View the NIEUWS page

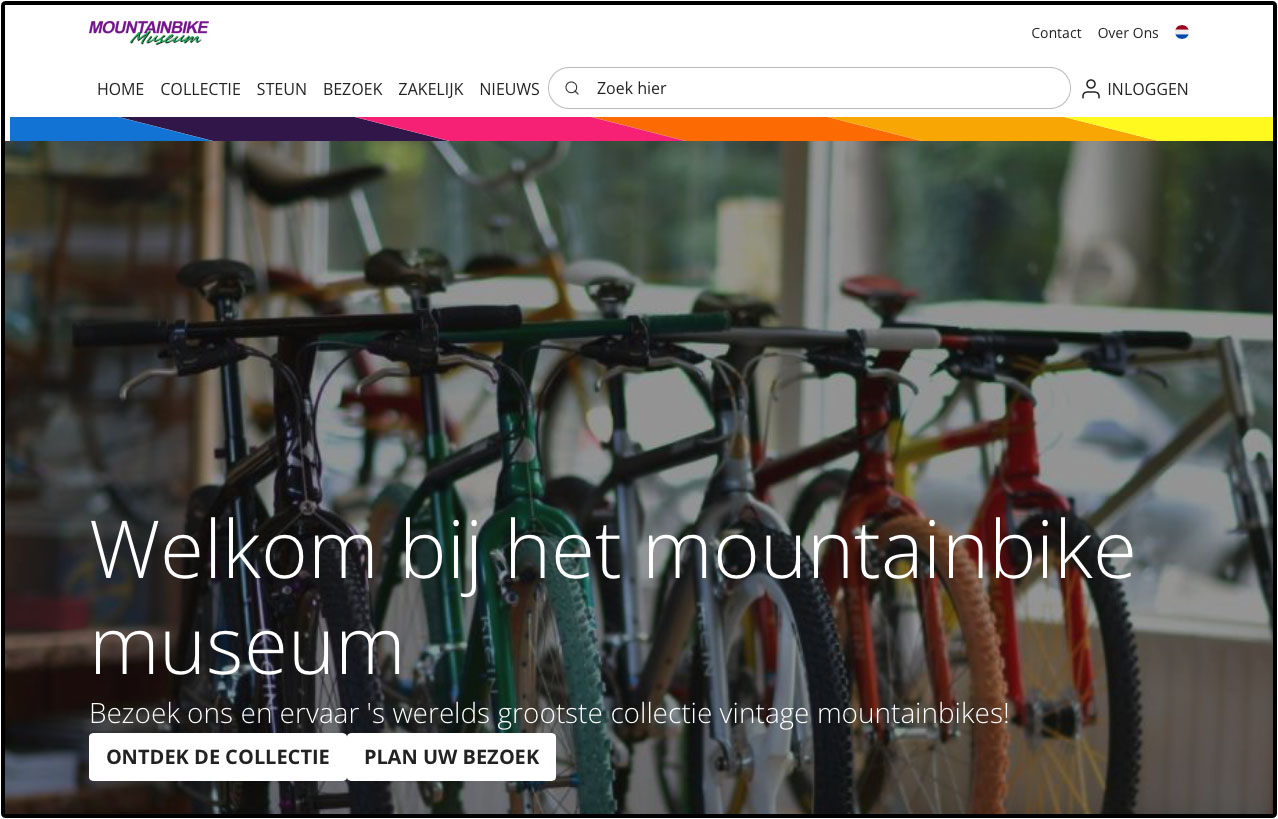tap(509, 89)
